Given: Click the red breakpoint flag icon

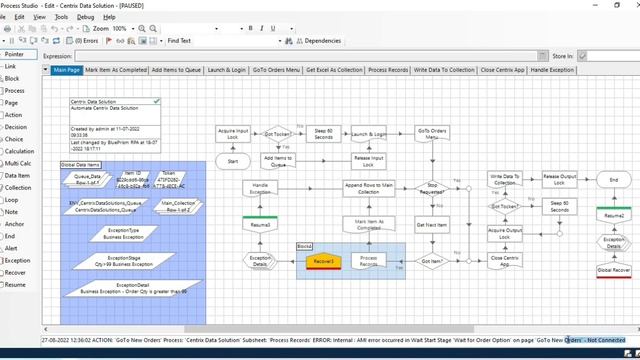Looking at the screenshot, I should click(x=109, y=41).
